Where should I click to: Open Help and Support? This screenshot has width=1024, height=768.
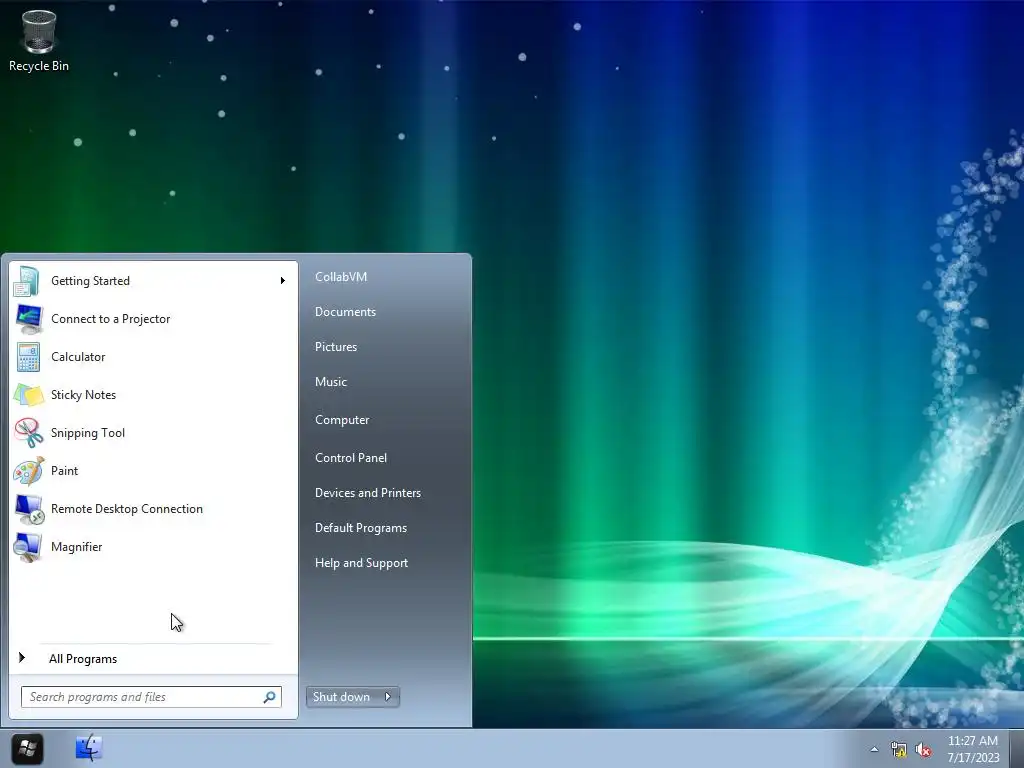point(361,563)
